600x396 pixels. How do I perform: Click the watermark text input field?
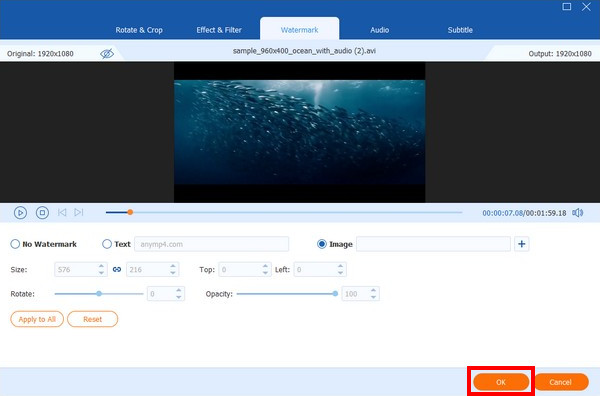click(x=212, y=244)
